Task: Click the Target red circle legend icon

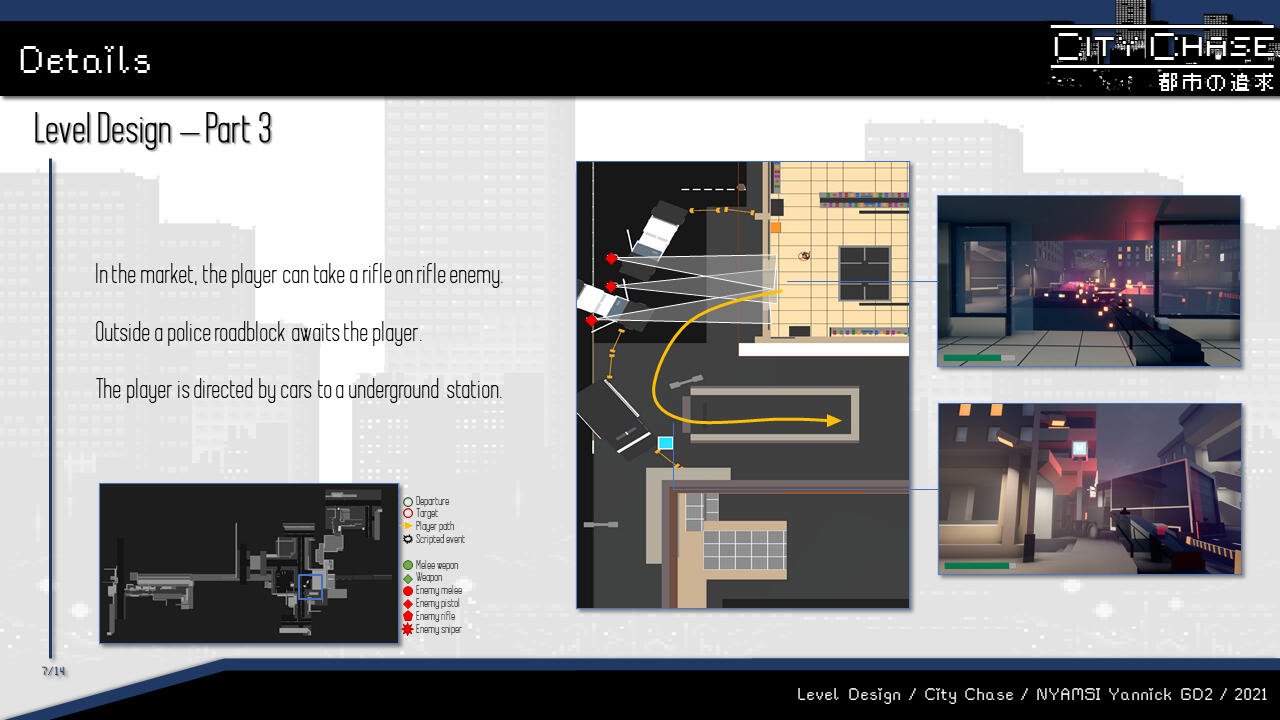Action: point(408,514)
